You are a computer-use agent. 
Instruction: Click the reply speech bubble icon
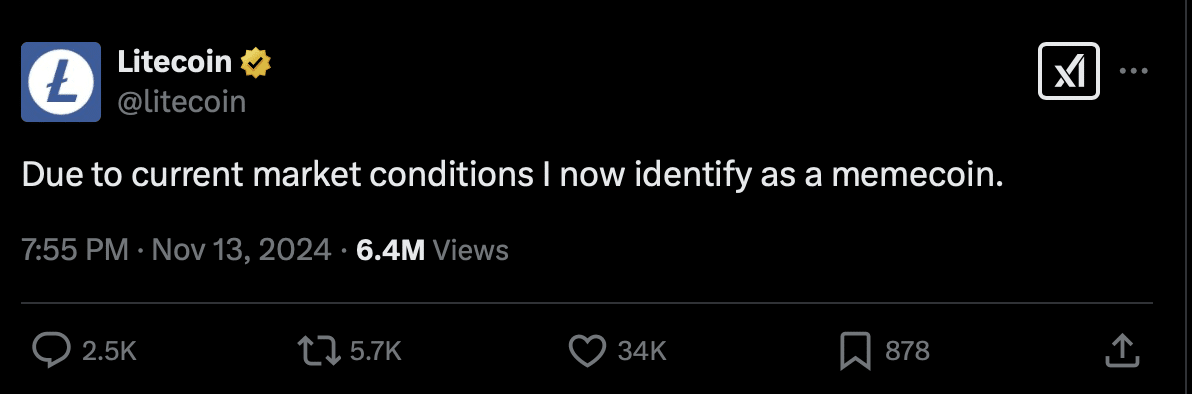(52, 351)
